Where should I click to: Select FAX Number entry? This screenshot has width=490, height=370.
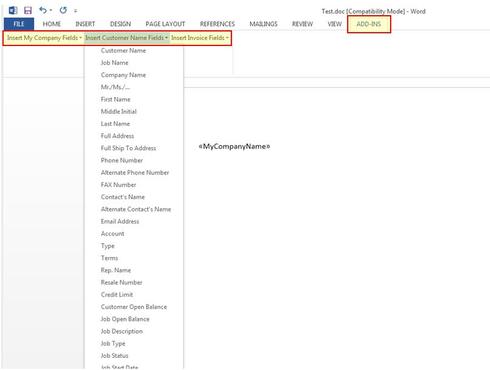pos(118,185)
